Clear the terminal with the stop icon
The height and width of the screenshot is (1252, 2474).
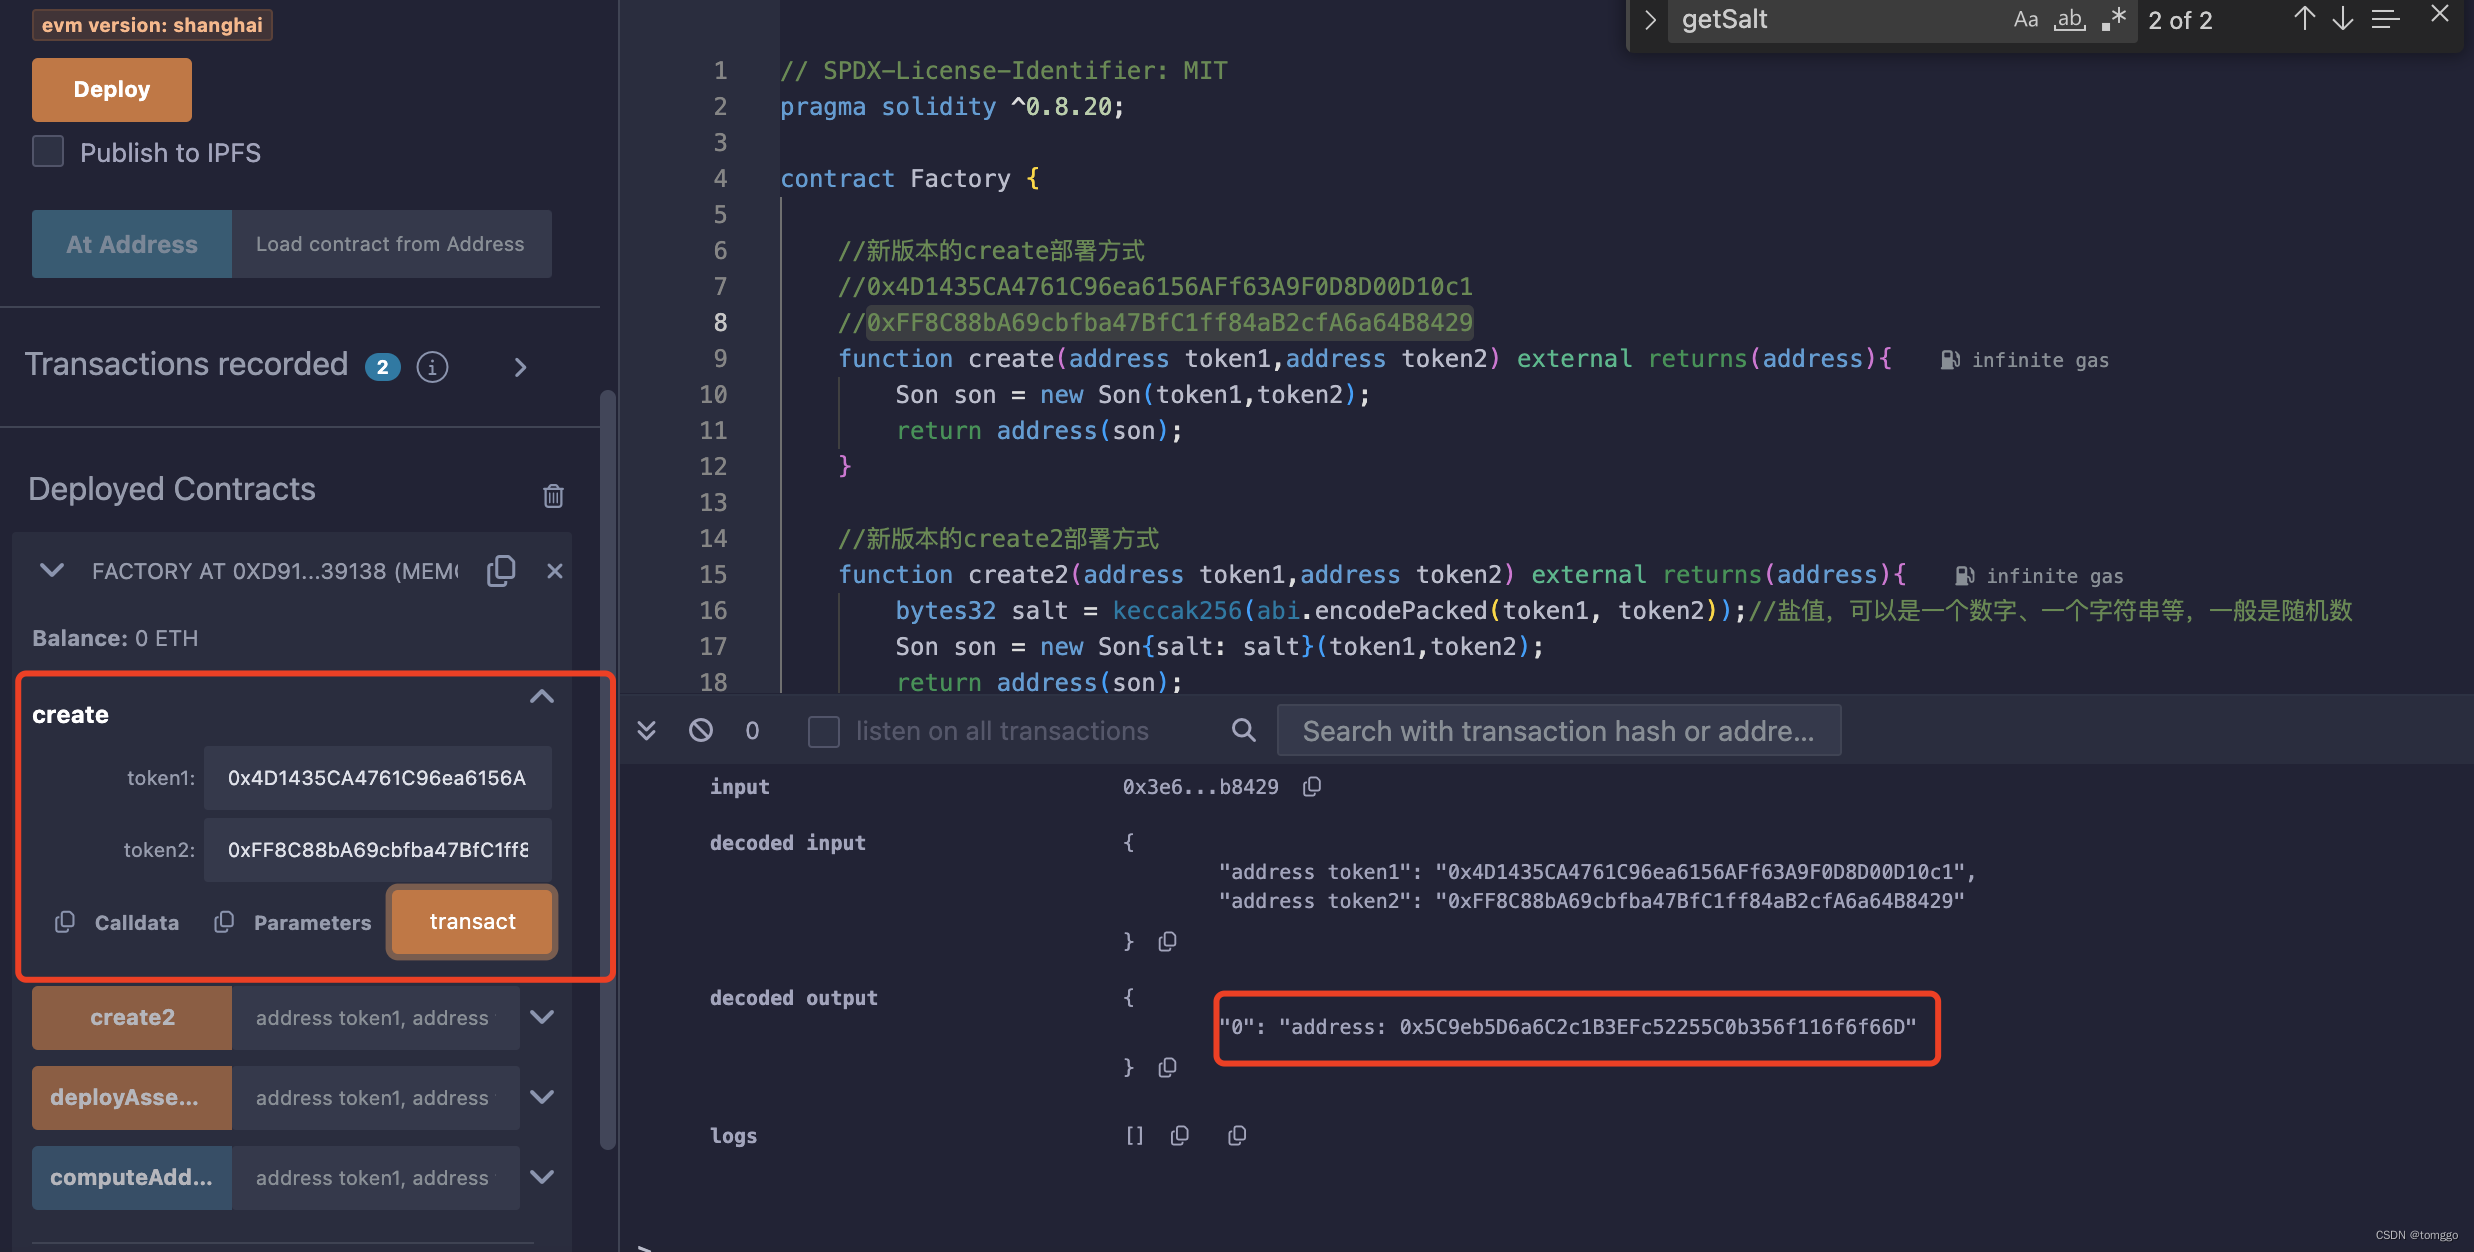[700, 730]
